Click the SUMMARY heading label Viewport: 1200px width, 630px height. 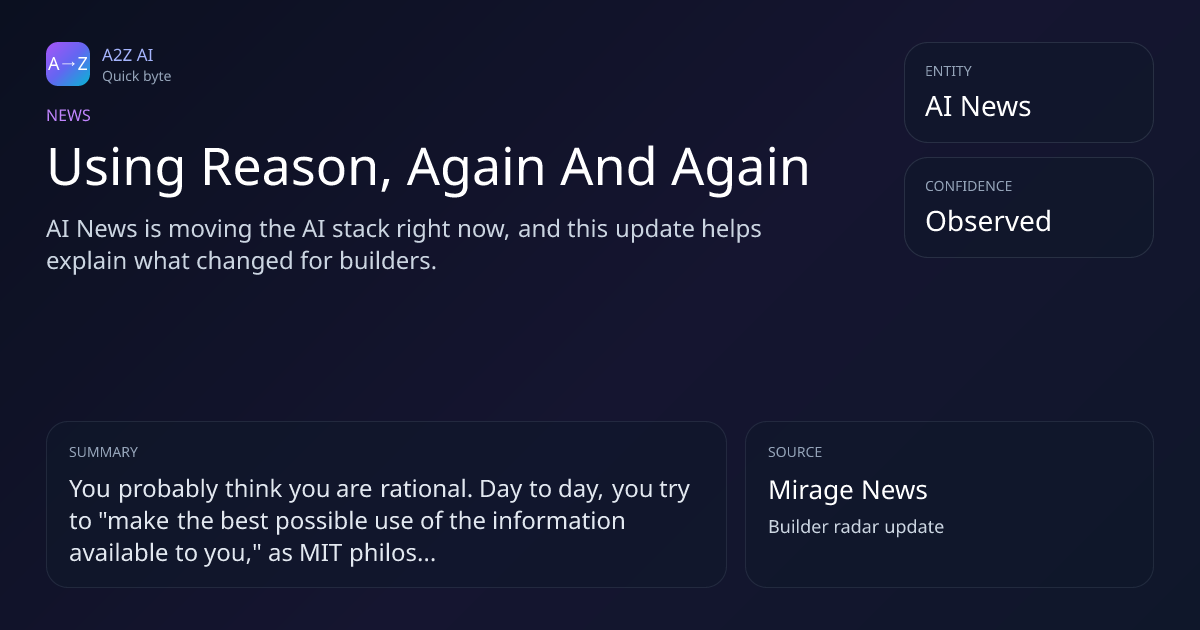point(103,452)
